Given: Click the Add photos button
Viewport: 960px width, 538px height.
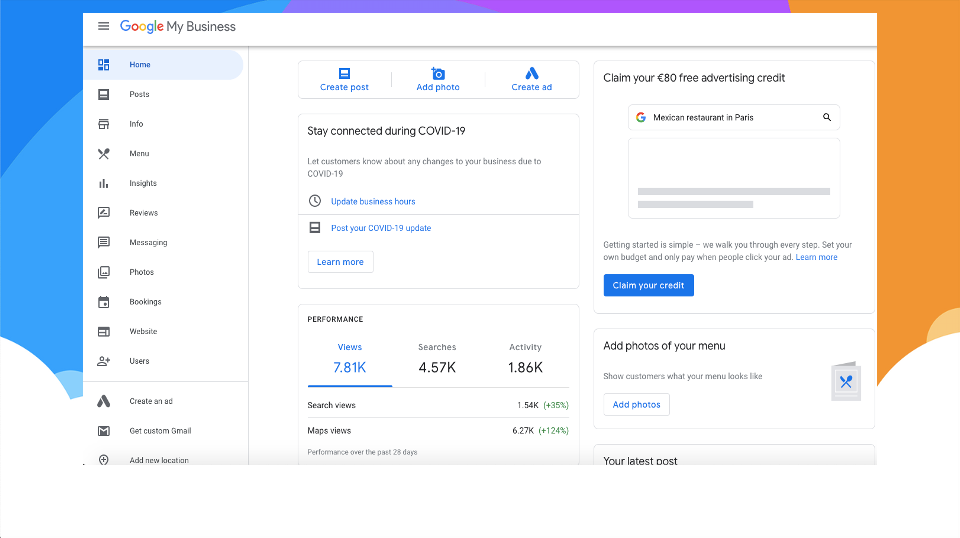Looking at the screenshot, I should click(637, 405).
